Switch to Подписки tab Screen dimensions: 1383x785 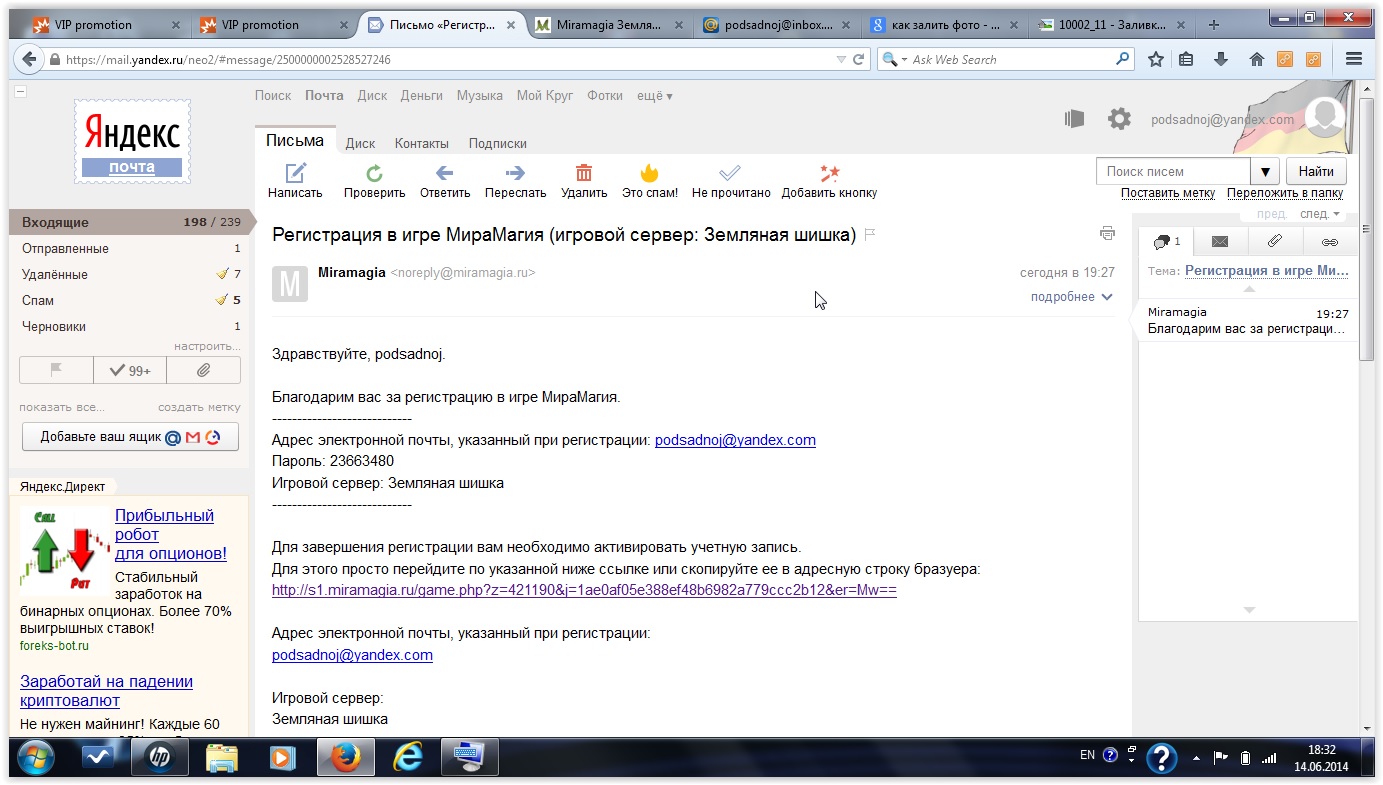click(498, 143)
